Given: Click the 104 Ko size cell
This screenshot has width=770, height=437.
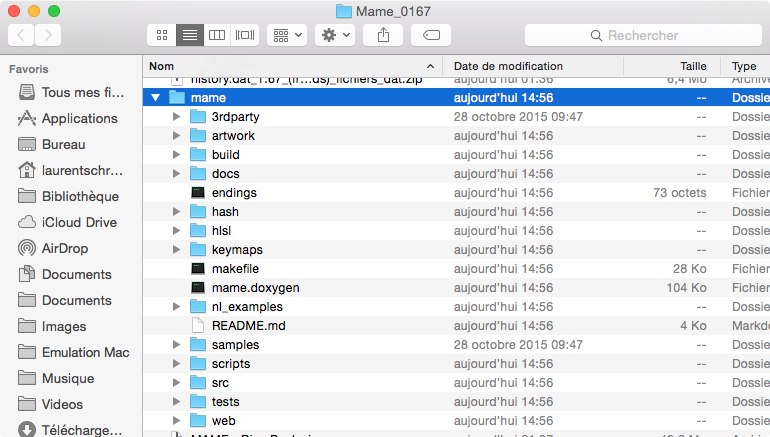Looking at the screenshot, I should pos(686,288).
